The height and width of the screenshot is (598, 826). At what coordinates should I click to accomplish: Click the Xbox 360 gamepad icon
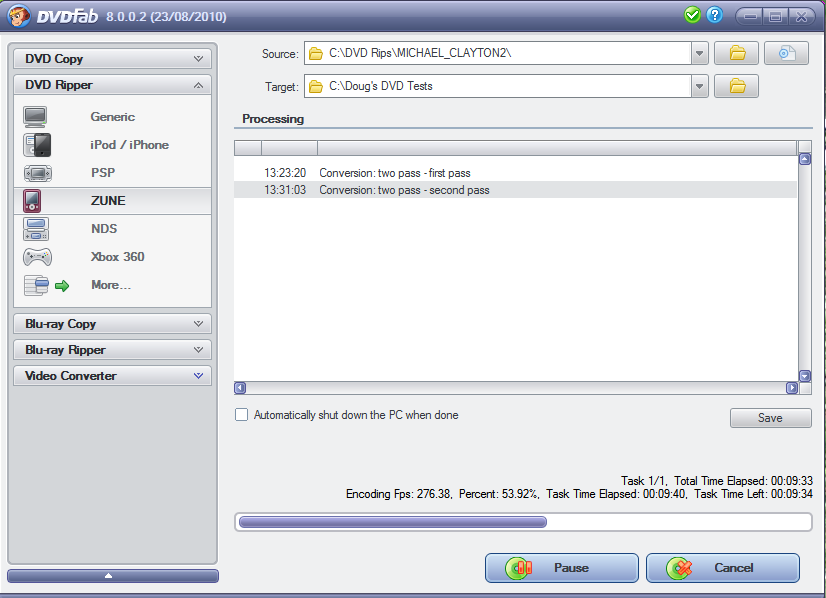37,257
